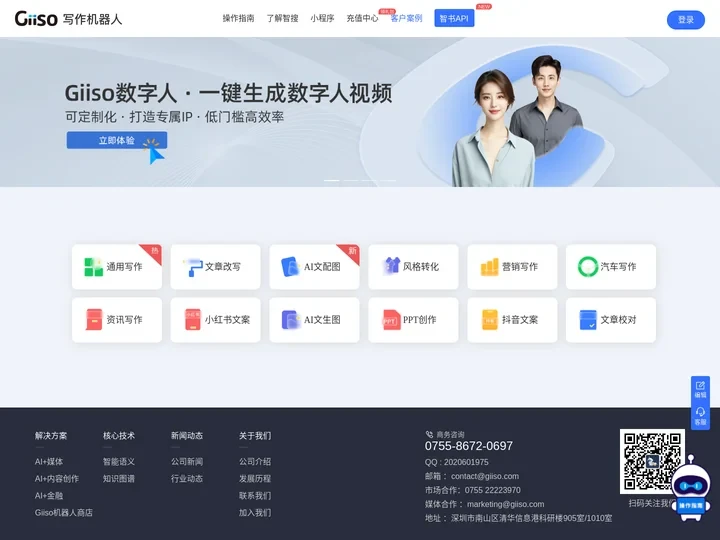Open the 智能语义 footer link
720x540 pixels.
119,461
